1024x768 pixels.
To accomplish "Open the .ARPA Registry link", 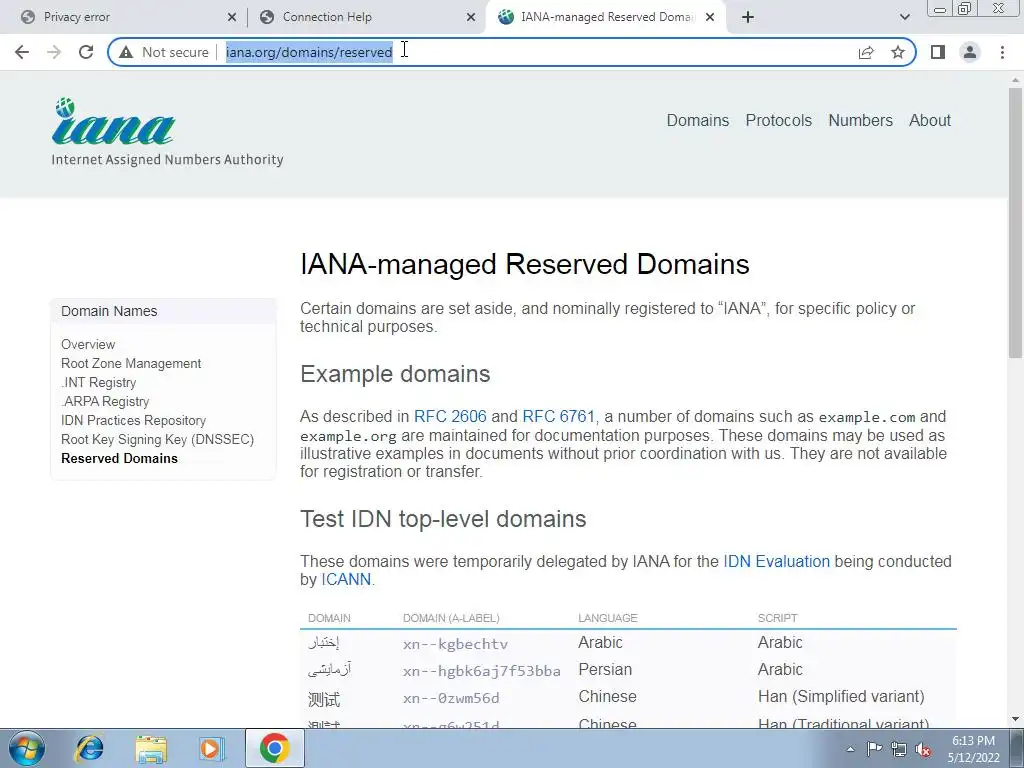I will pyautogui.click(x=105, y=401).
